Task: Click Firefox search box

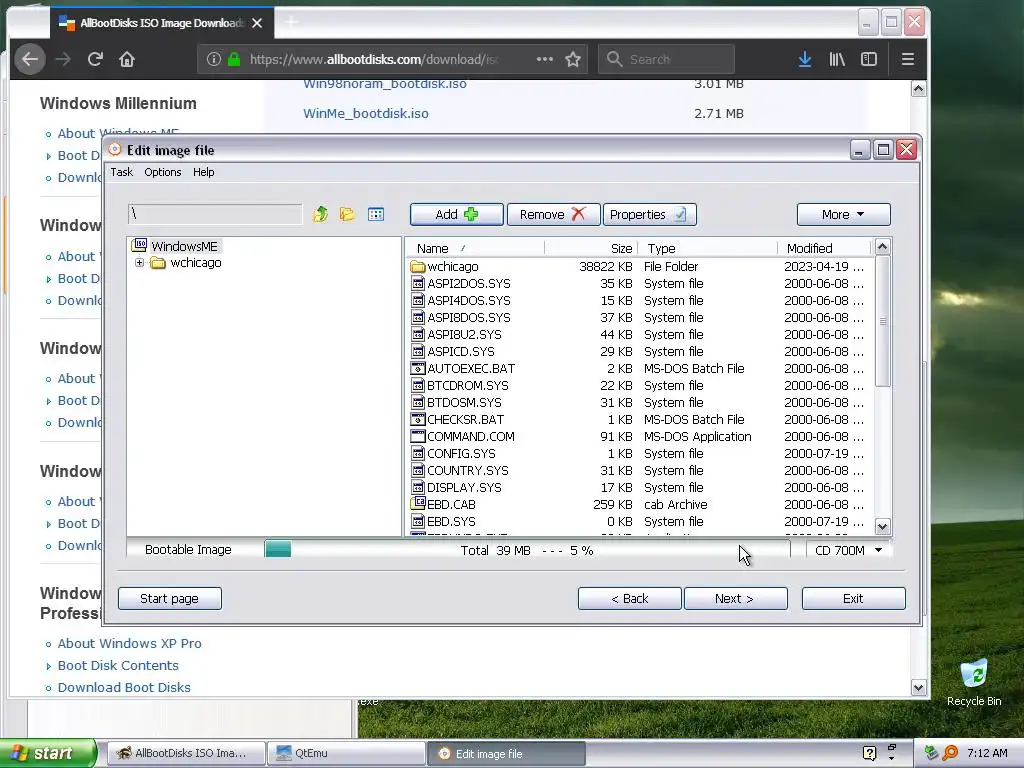Action: click(667, 59)
